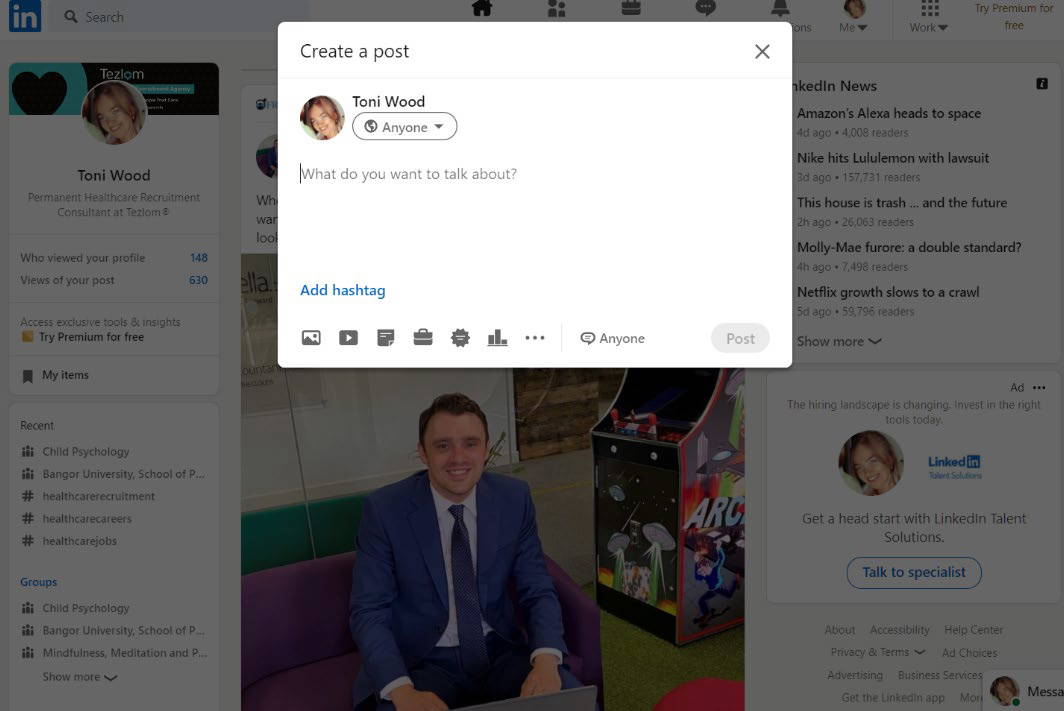This screenshot has height=711, width=1064.
Task: Click the Anyone comment control button
Action: point(613,338)
